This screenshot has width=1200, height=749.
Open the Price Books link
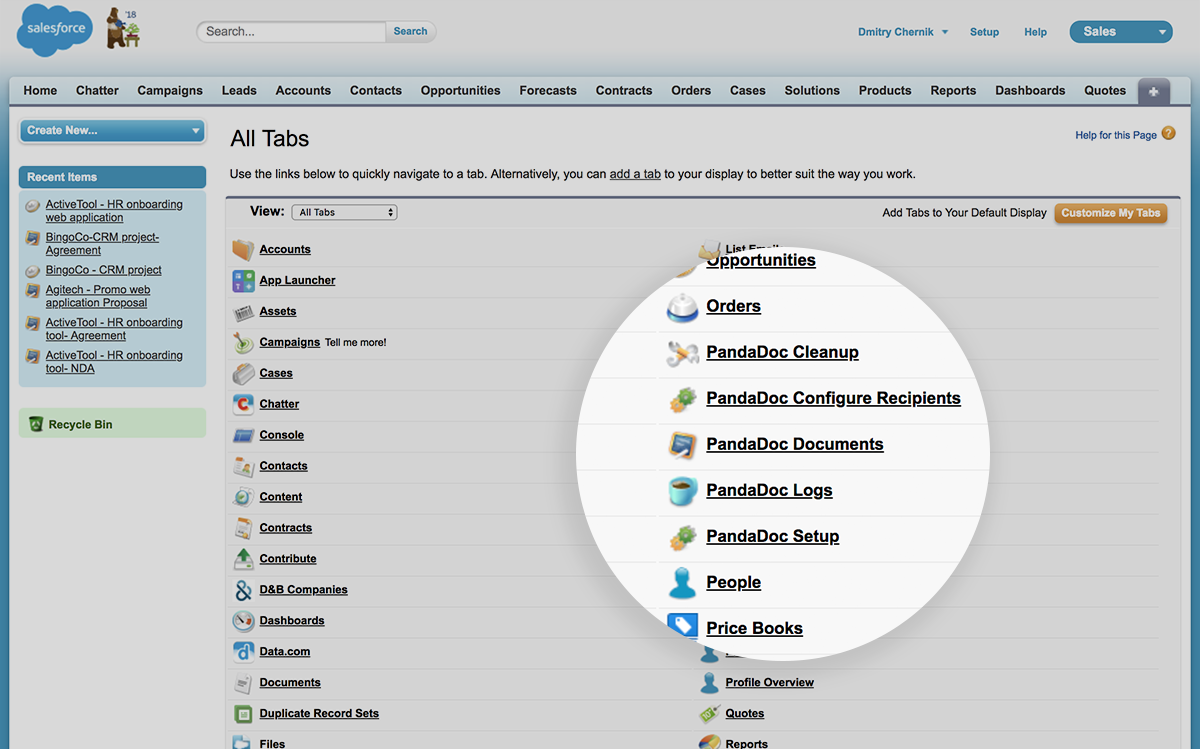click(754, 628)
